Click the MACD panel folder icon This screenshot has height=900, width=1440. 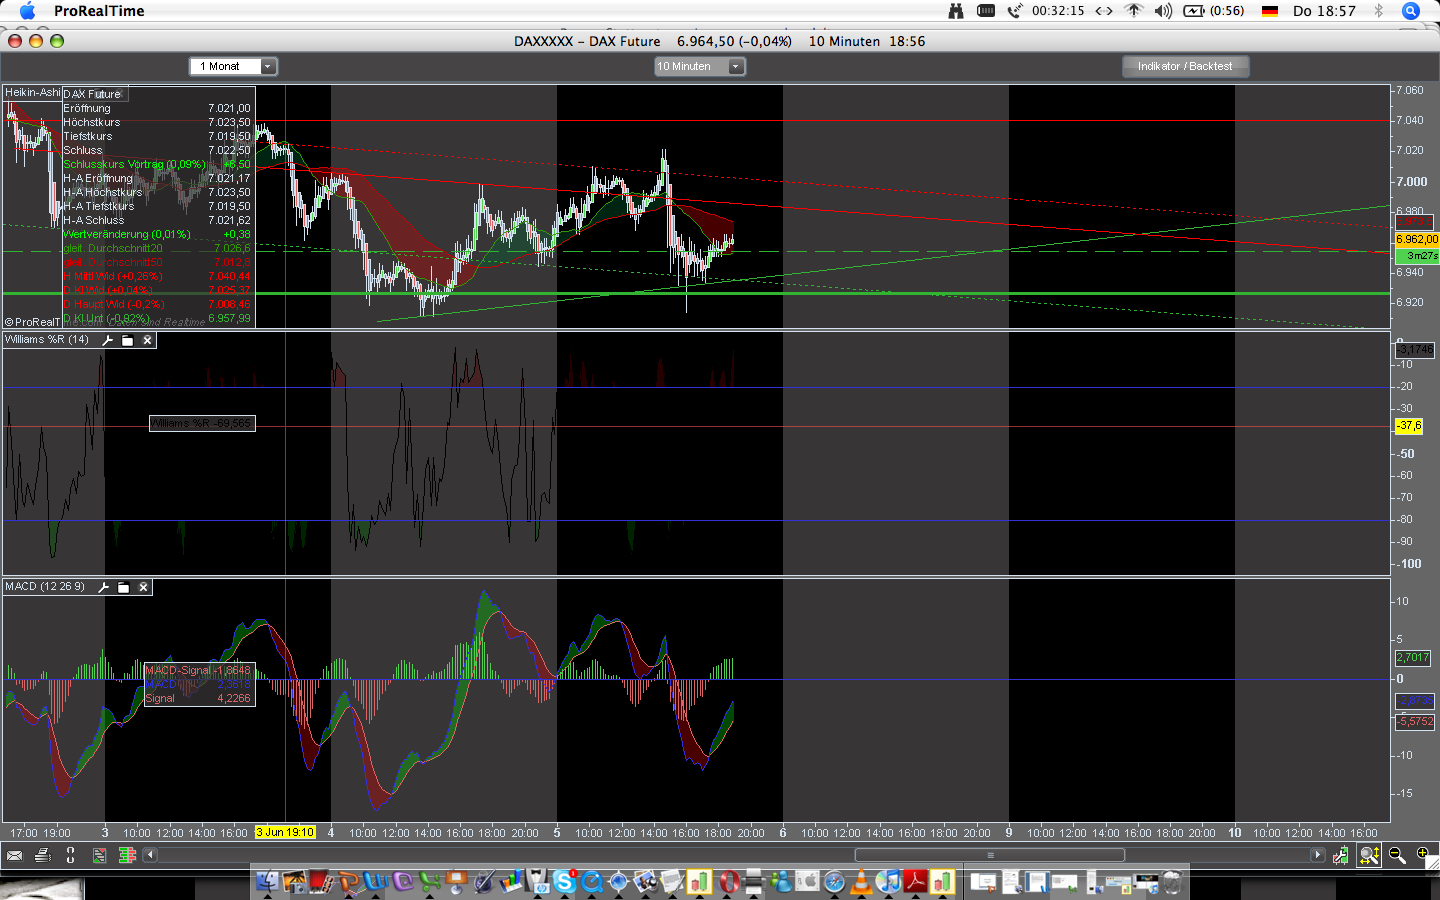(x=123, y=587)
